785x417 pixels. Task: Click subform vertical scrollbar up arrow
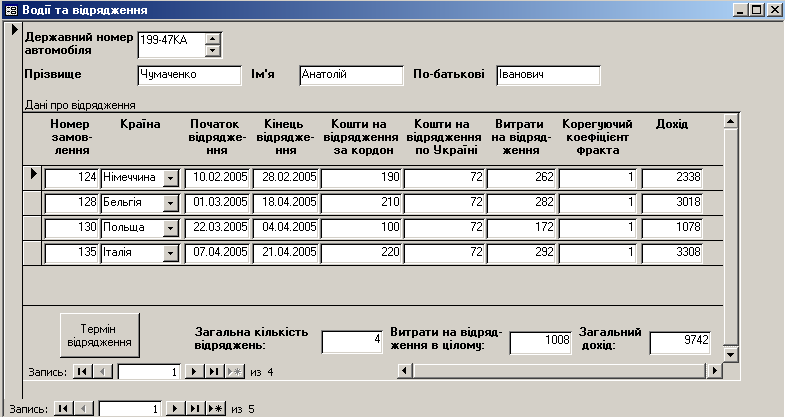[731, 121]
